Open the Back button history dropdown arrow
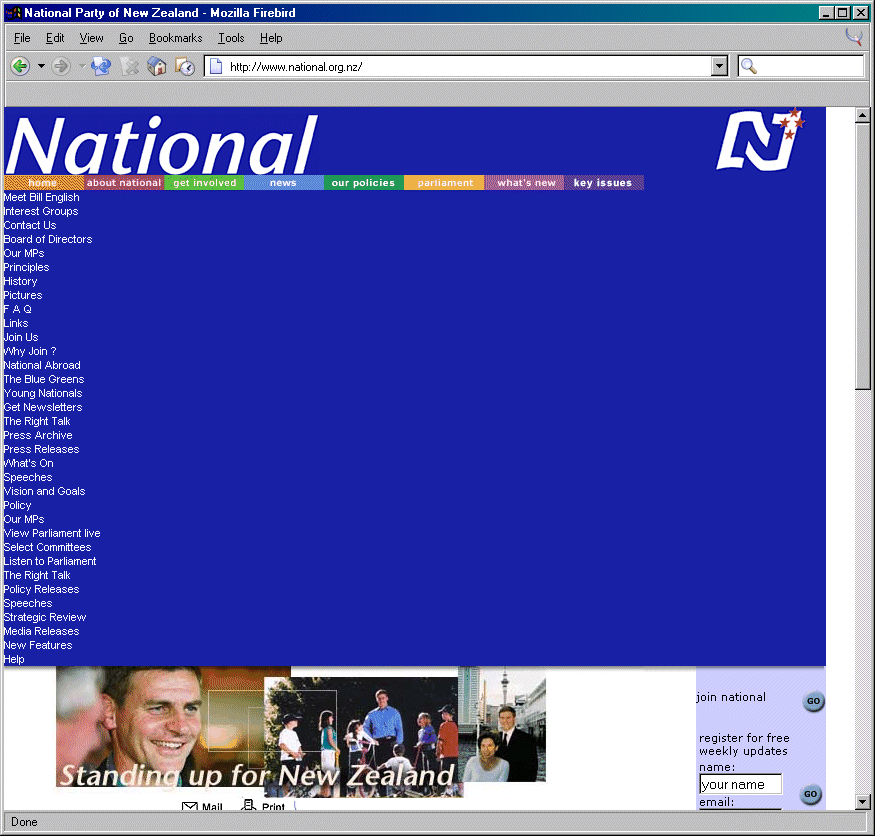Screen dimensions: 875x836 [41, 66]
